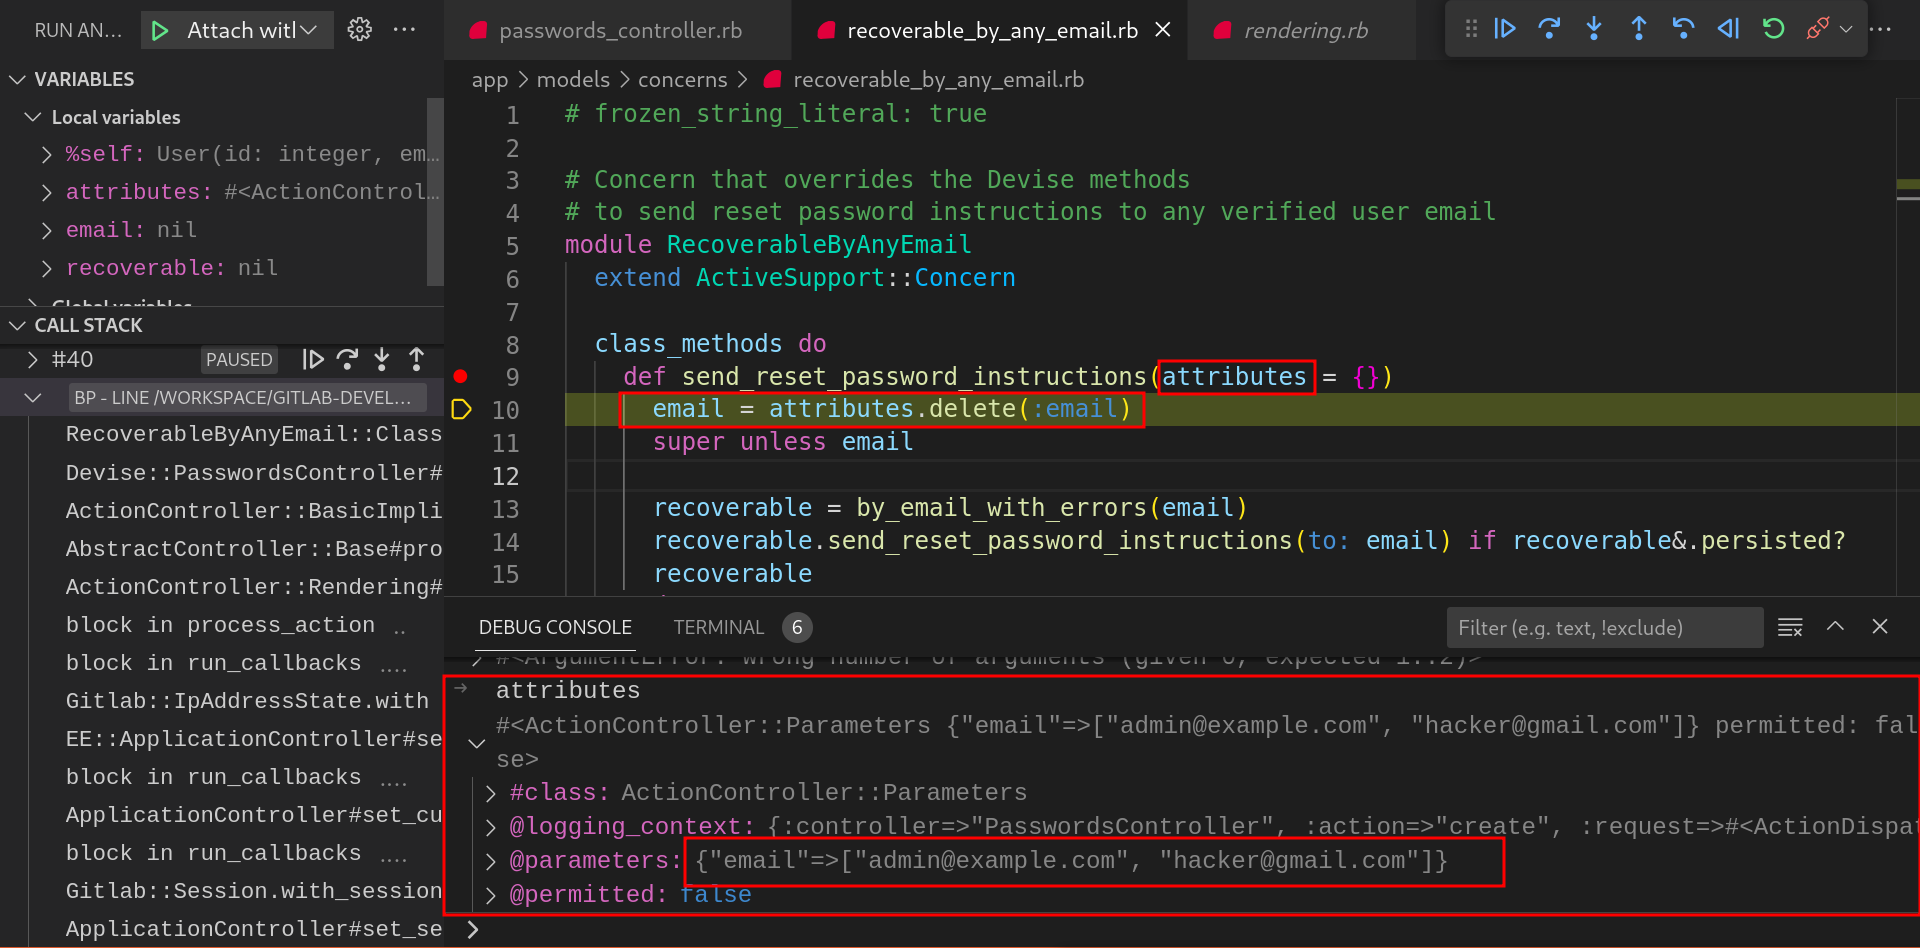1920x948 pixels.
Task: Click the variables pane scrollbar
Action: [x=435, y=191]
